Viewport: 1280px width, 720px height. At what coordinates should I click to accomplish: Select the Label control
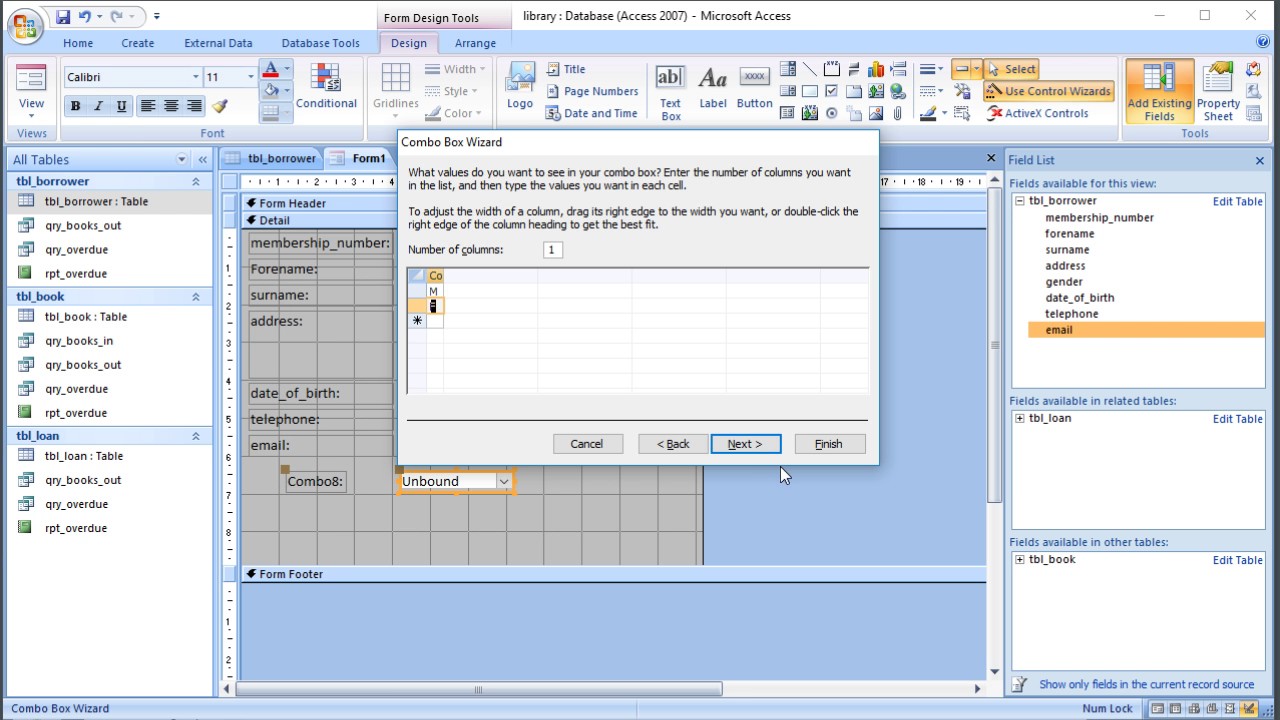tap(713, 86)
